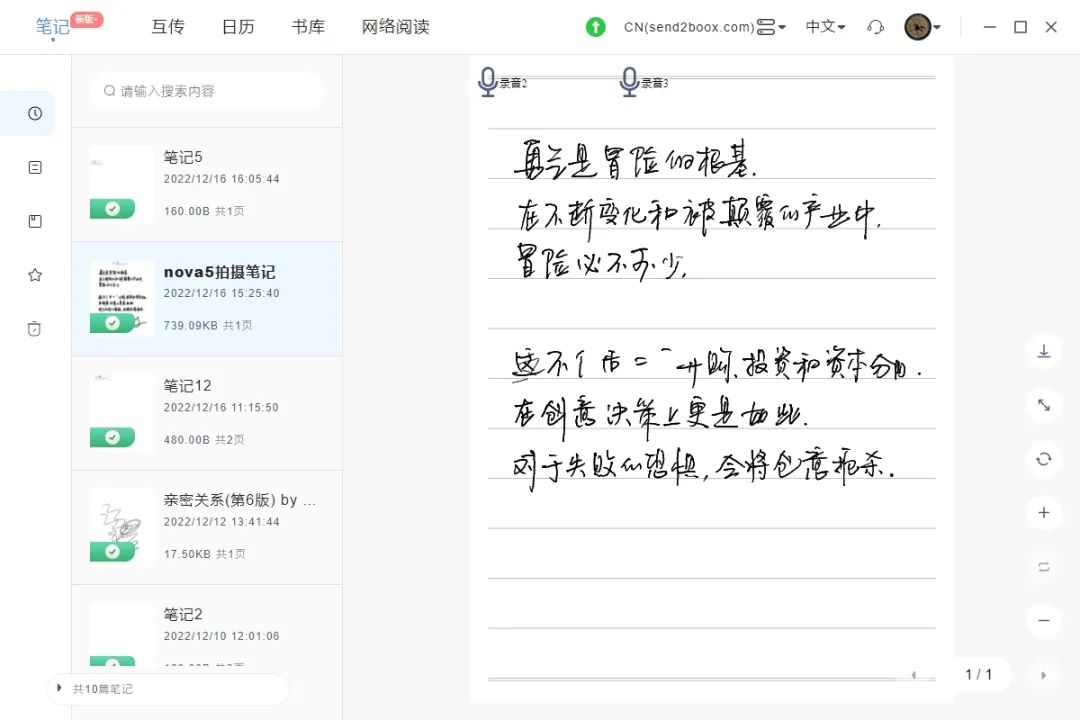Play the 录音2 microphone recording

coord(488,81)
